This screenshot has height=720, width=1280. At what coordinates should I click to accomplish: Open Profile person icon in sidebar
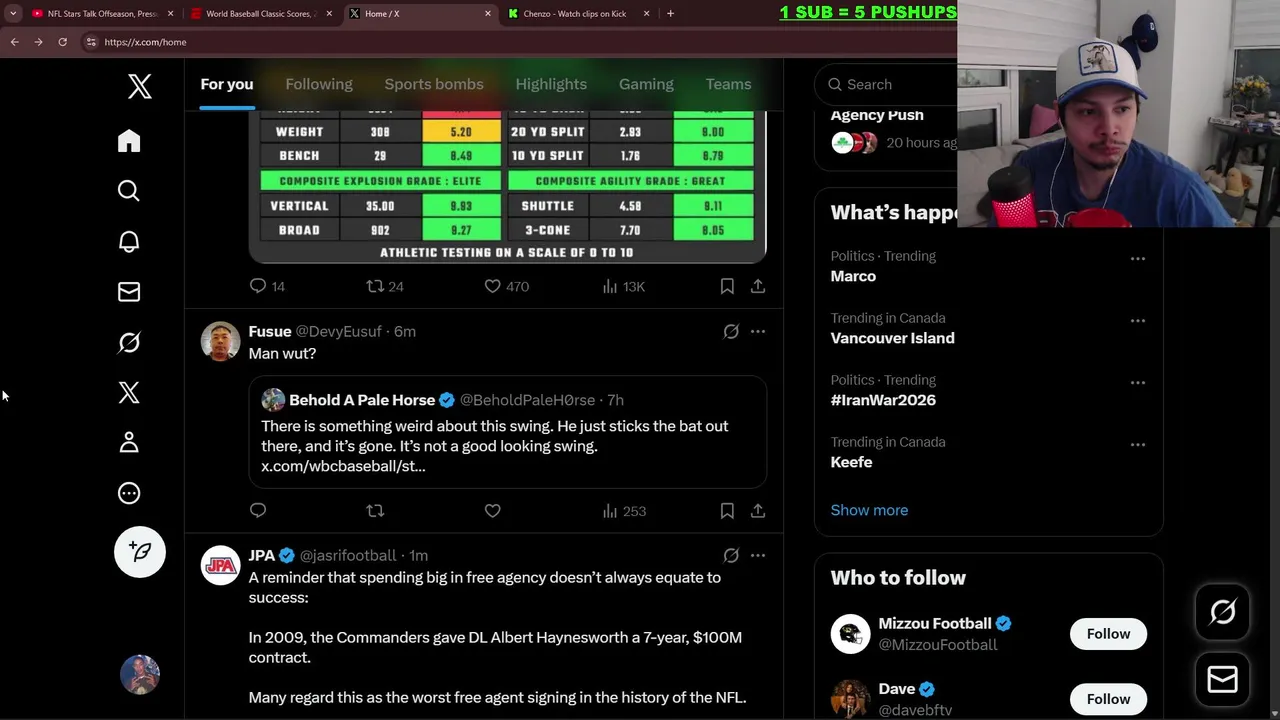tap(129, 443)
